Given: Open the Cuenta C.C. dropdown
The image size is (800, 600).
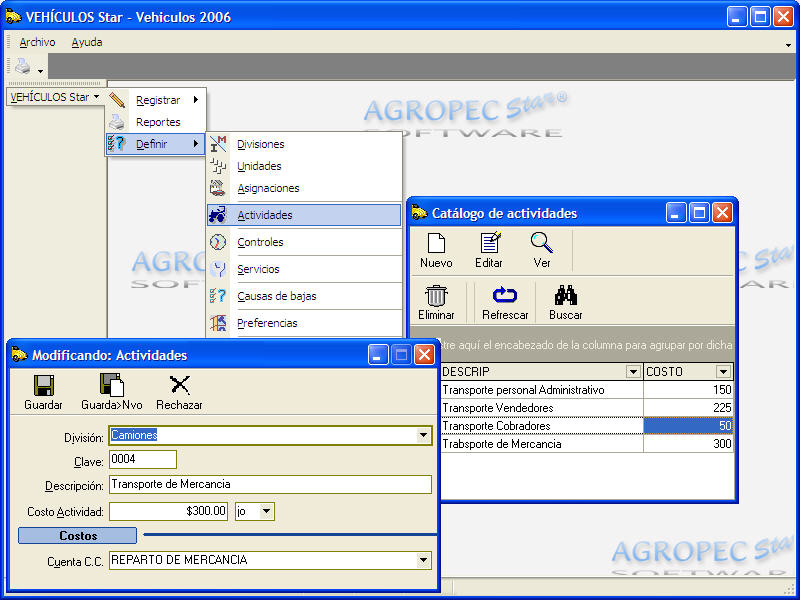Looking at the screenshot, I should tap(424, 561).
